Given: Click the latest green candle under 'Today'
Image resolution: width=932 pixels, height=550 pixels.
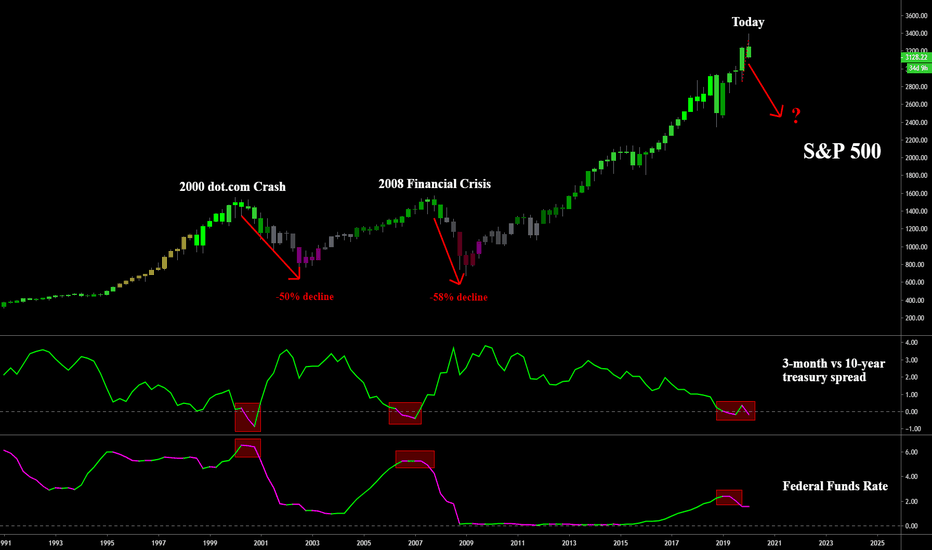Looking at the screenshot, I should pyautogui.click(x=748, y=52).
